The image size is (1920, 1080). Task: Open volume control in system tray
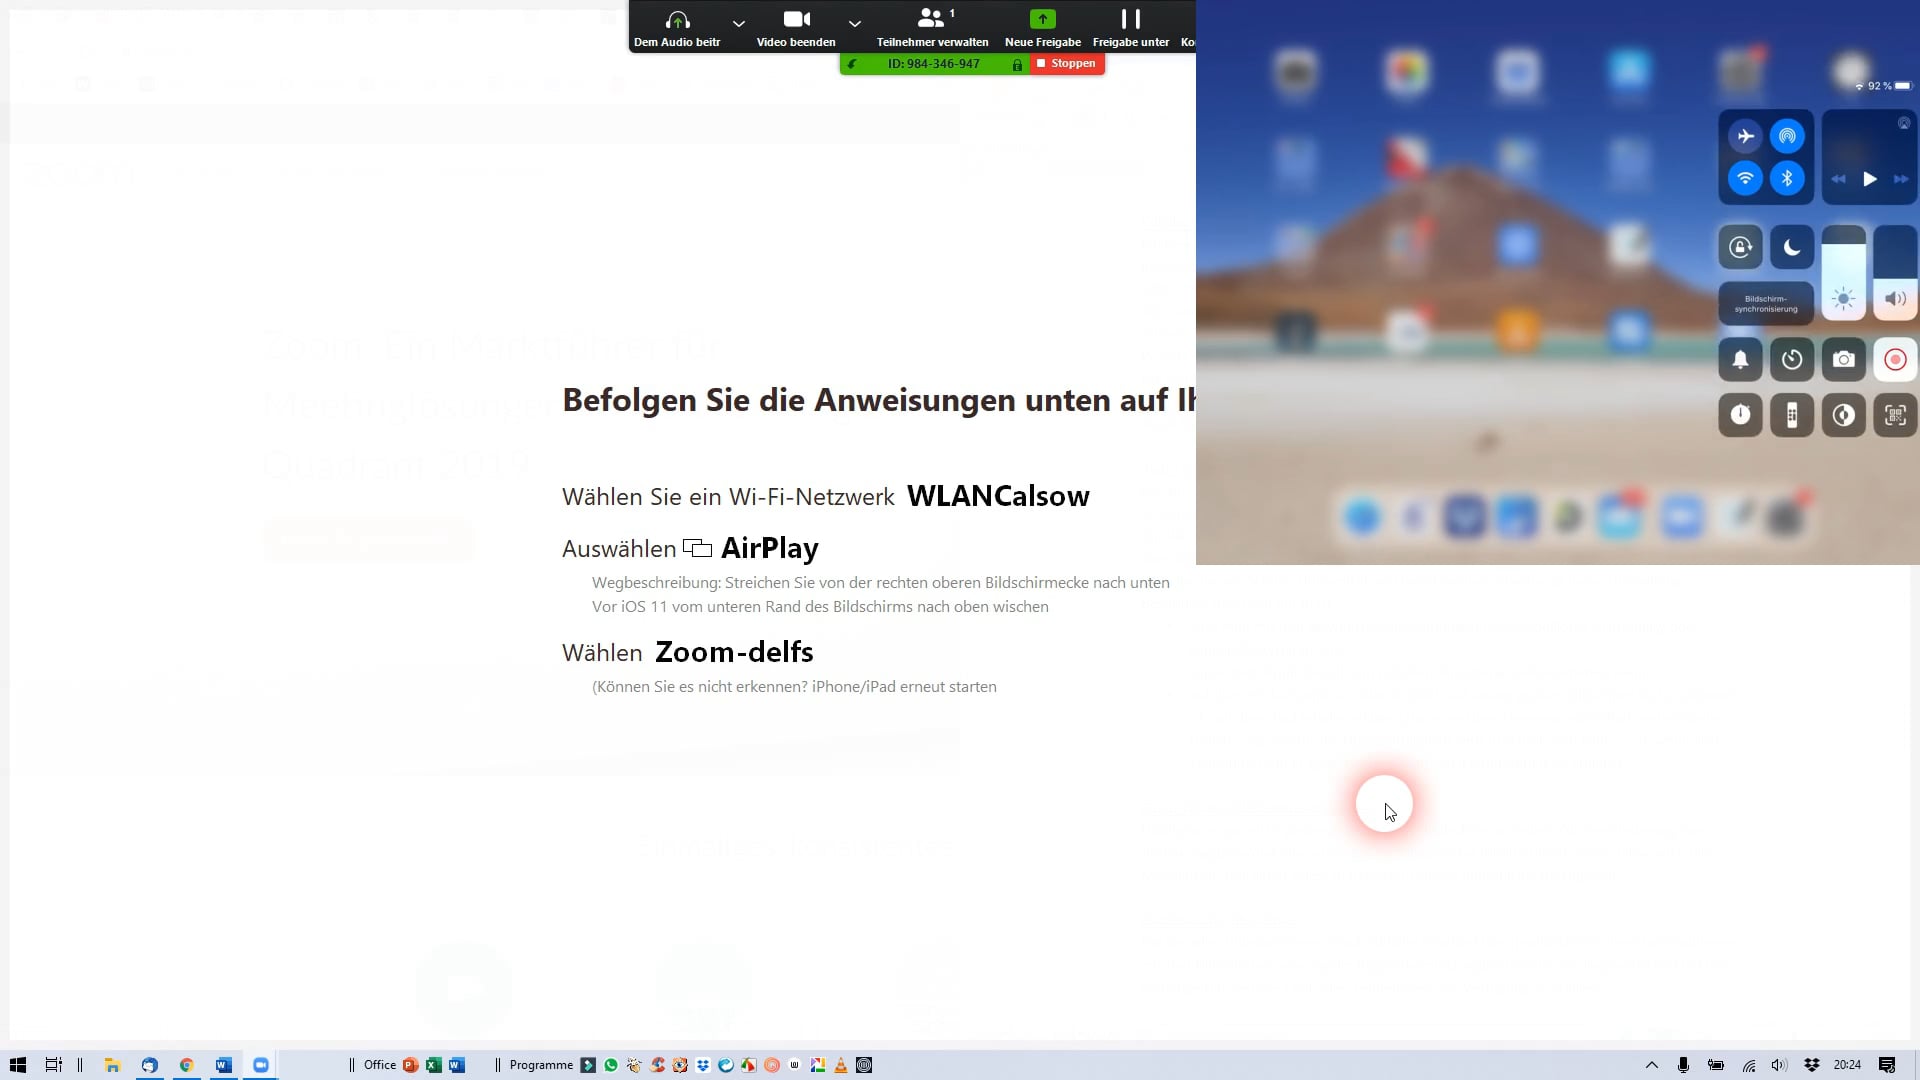tap(1779, 1065)
